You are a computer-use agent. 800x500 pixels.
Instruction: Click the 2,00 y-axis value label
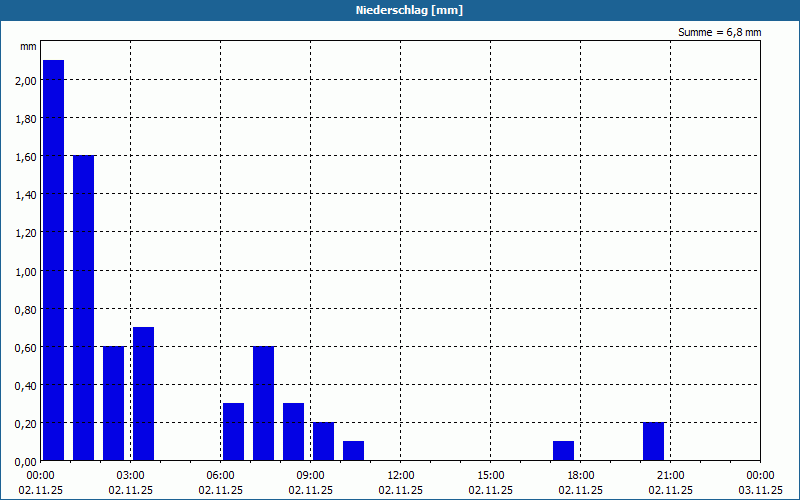(x=26, y=80)
